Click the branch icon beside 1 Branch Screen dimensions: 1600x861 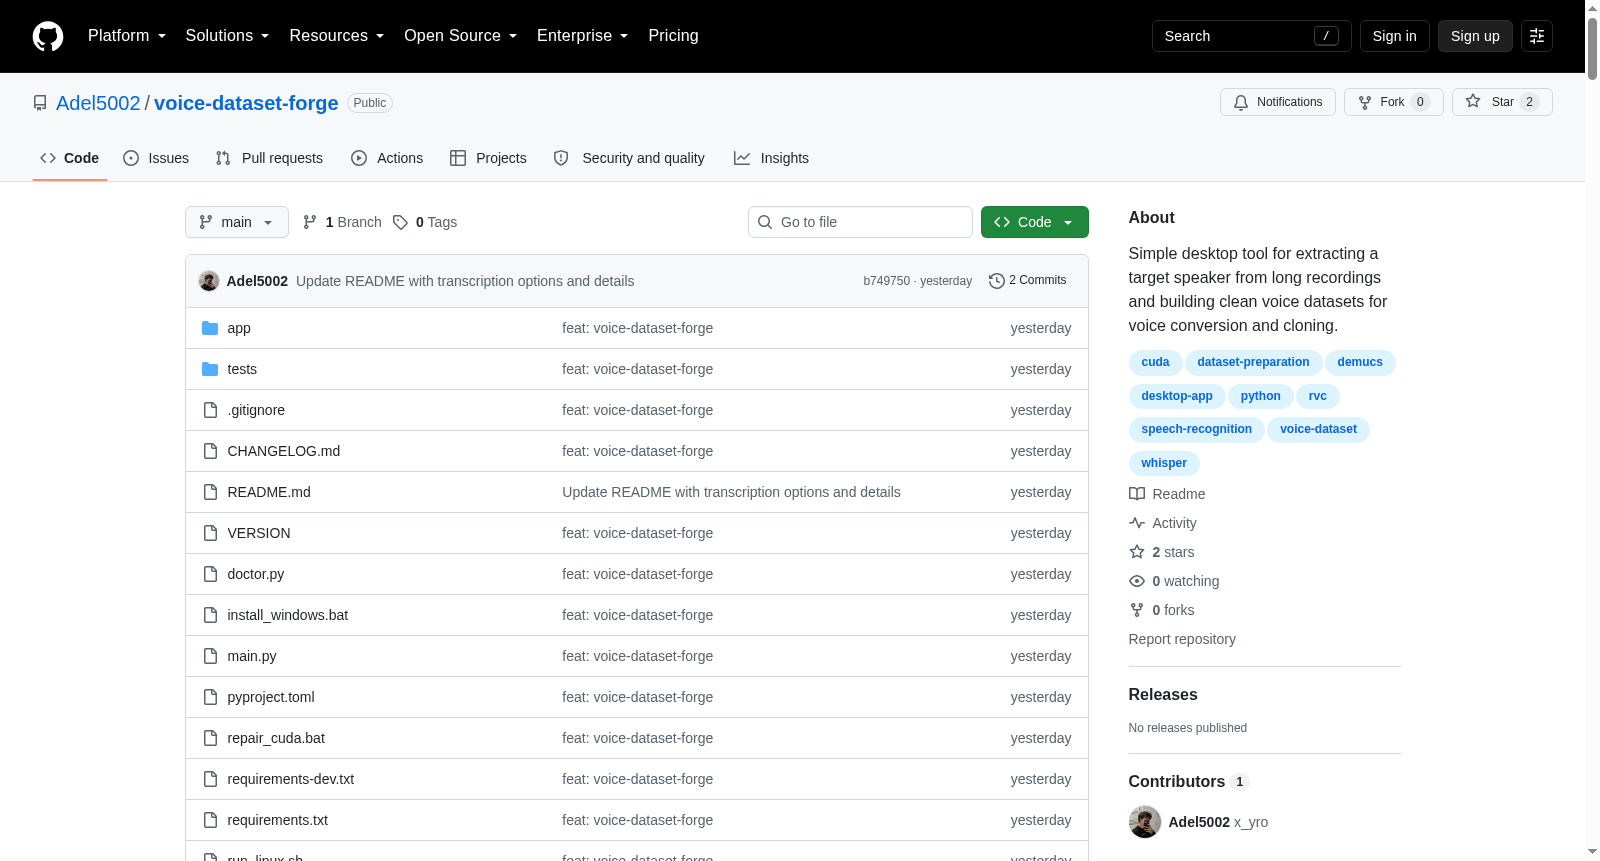click(x=310, y=222)
